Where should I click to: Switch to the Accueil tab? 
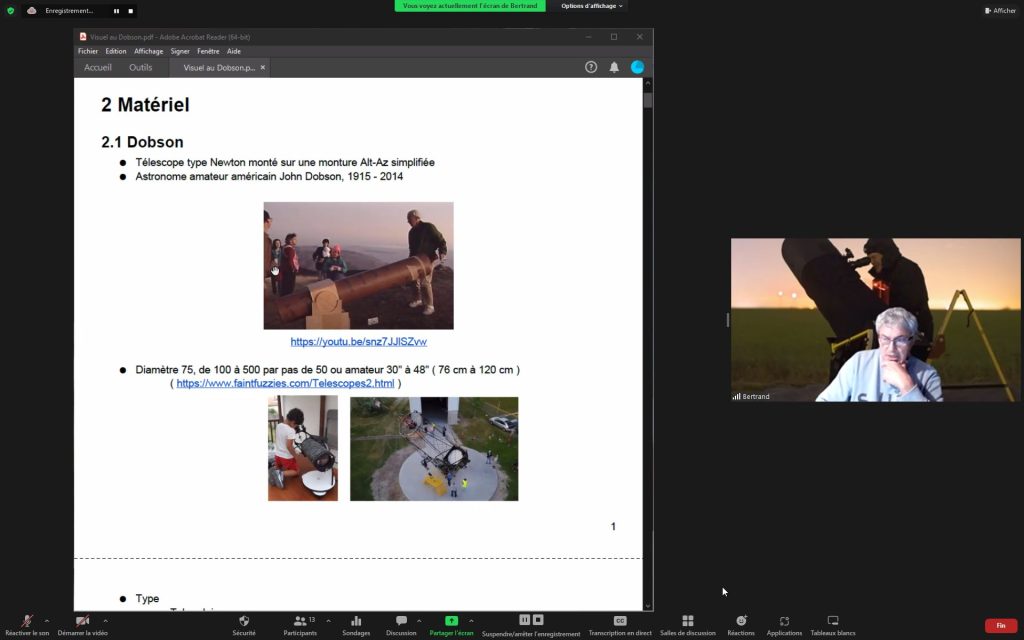click(x=98, y=67)
